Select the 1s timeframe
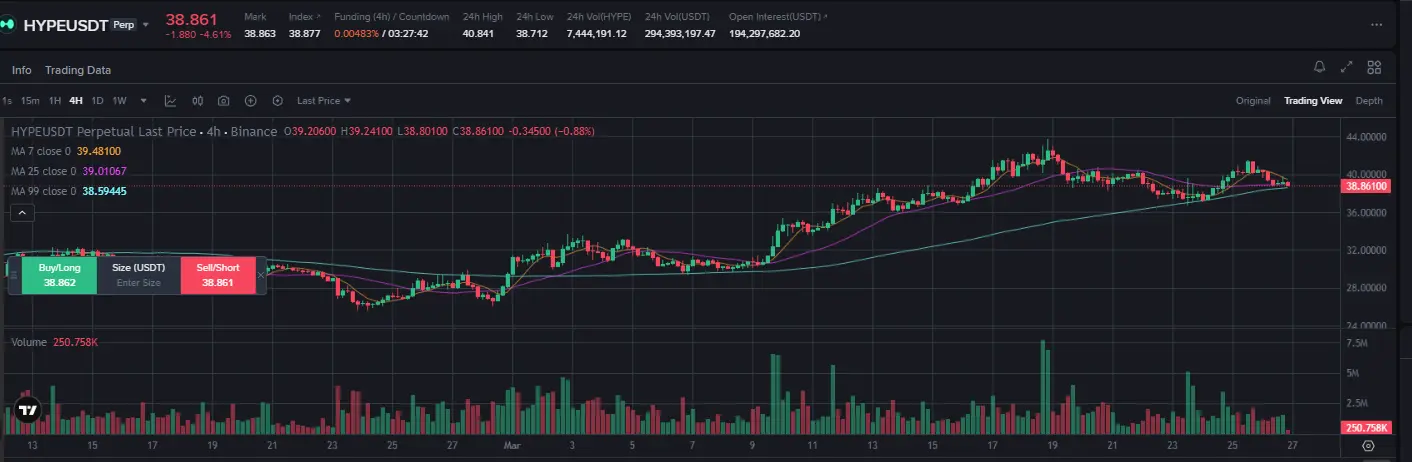The height and width of the screenshot is (462, 1412). 7,101
